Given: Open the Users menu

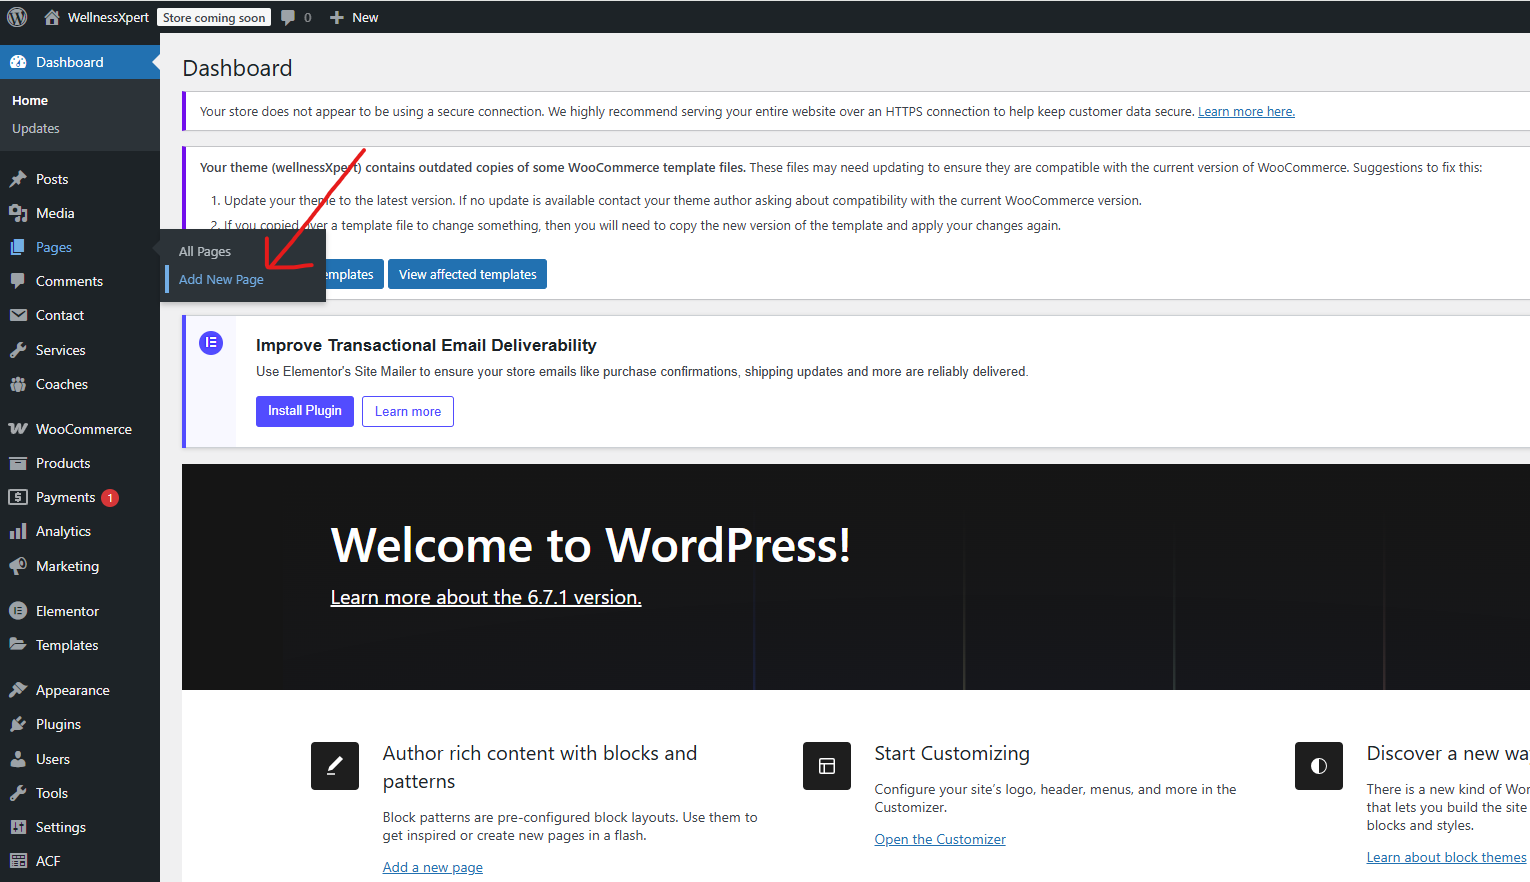Looking at the screenshot, I should click(x=80, y=759).
